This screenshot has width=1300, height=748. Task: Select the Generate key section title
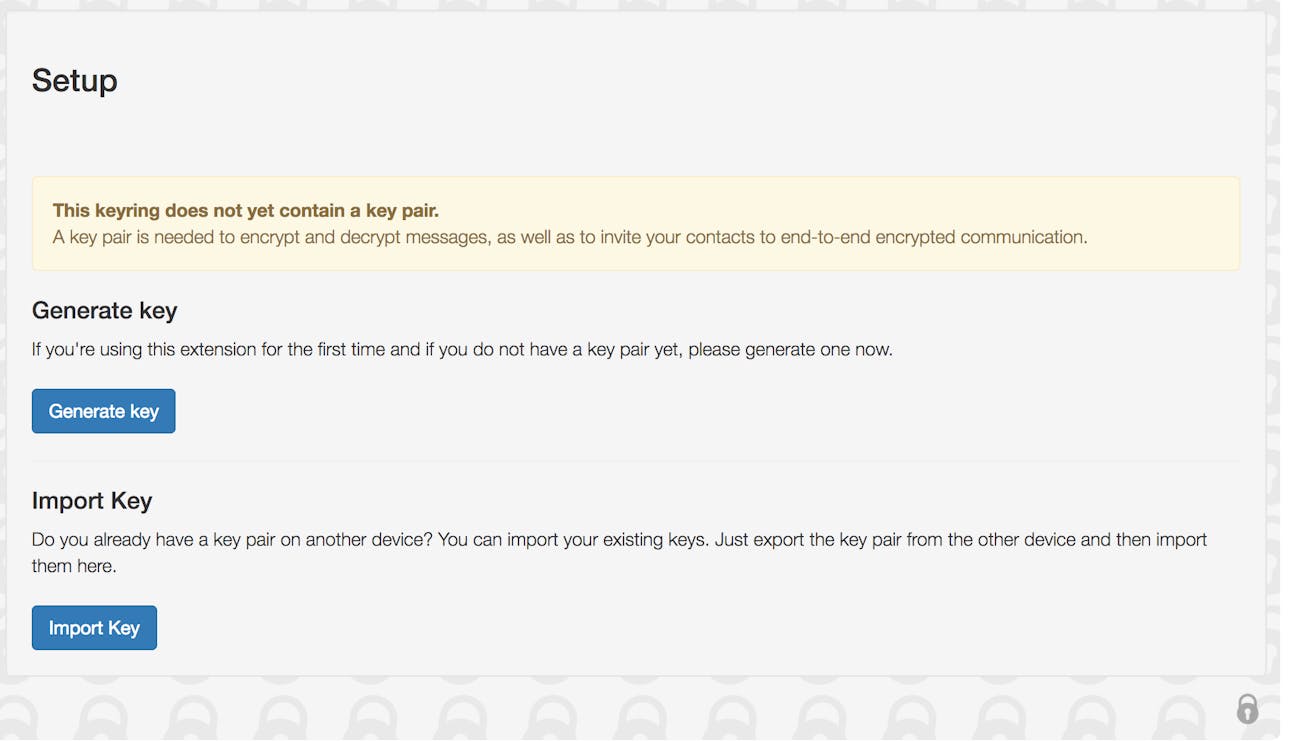point(104,310)
